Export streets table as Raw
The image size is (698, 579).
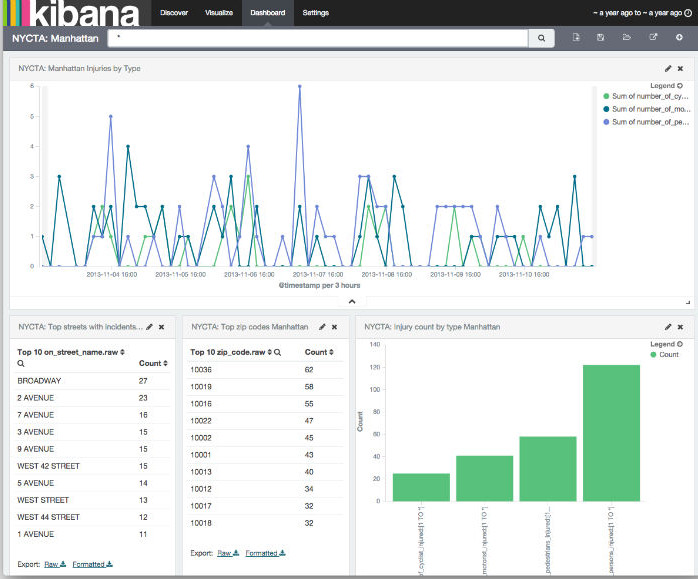[55, 564]
